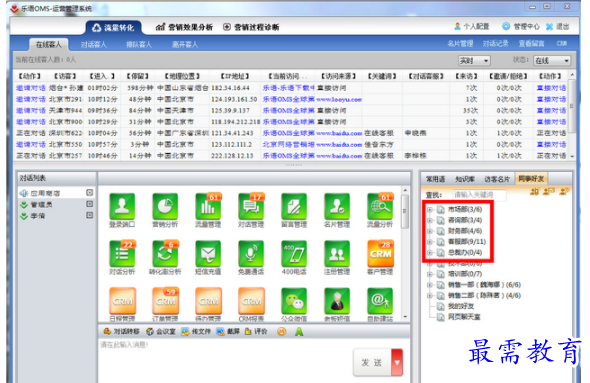The width and height of the screenshot is (590, 383).
Task: Open the send button arrow dropdown
Action: [397, 363]
